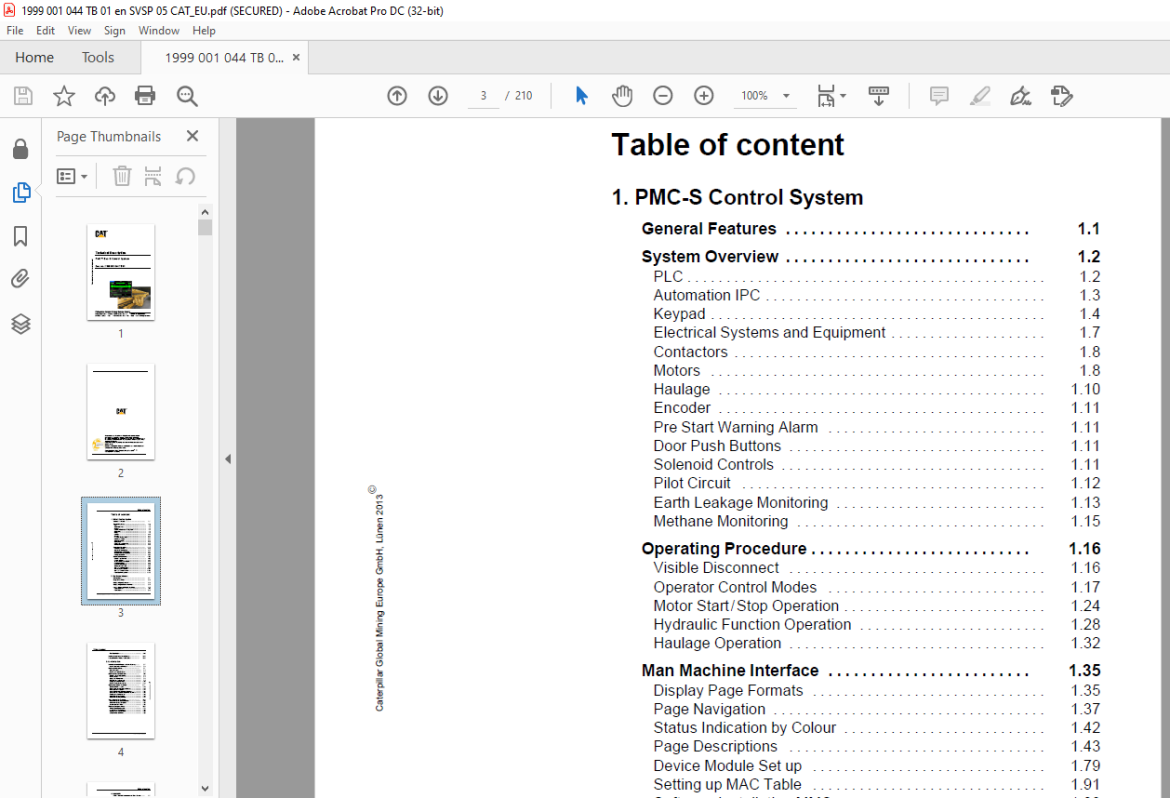Open the Layers sidebar panel

(x=21, y=323)
